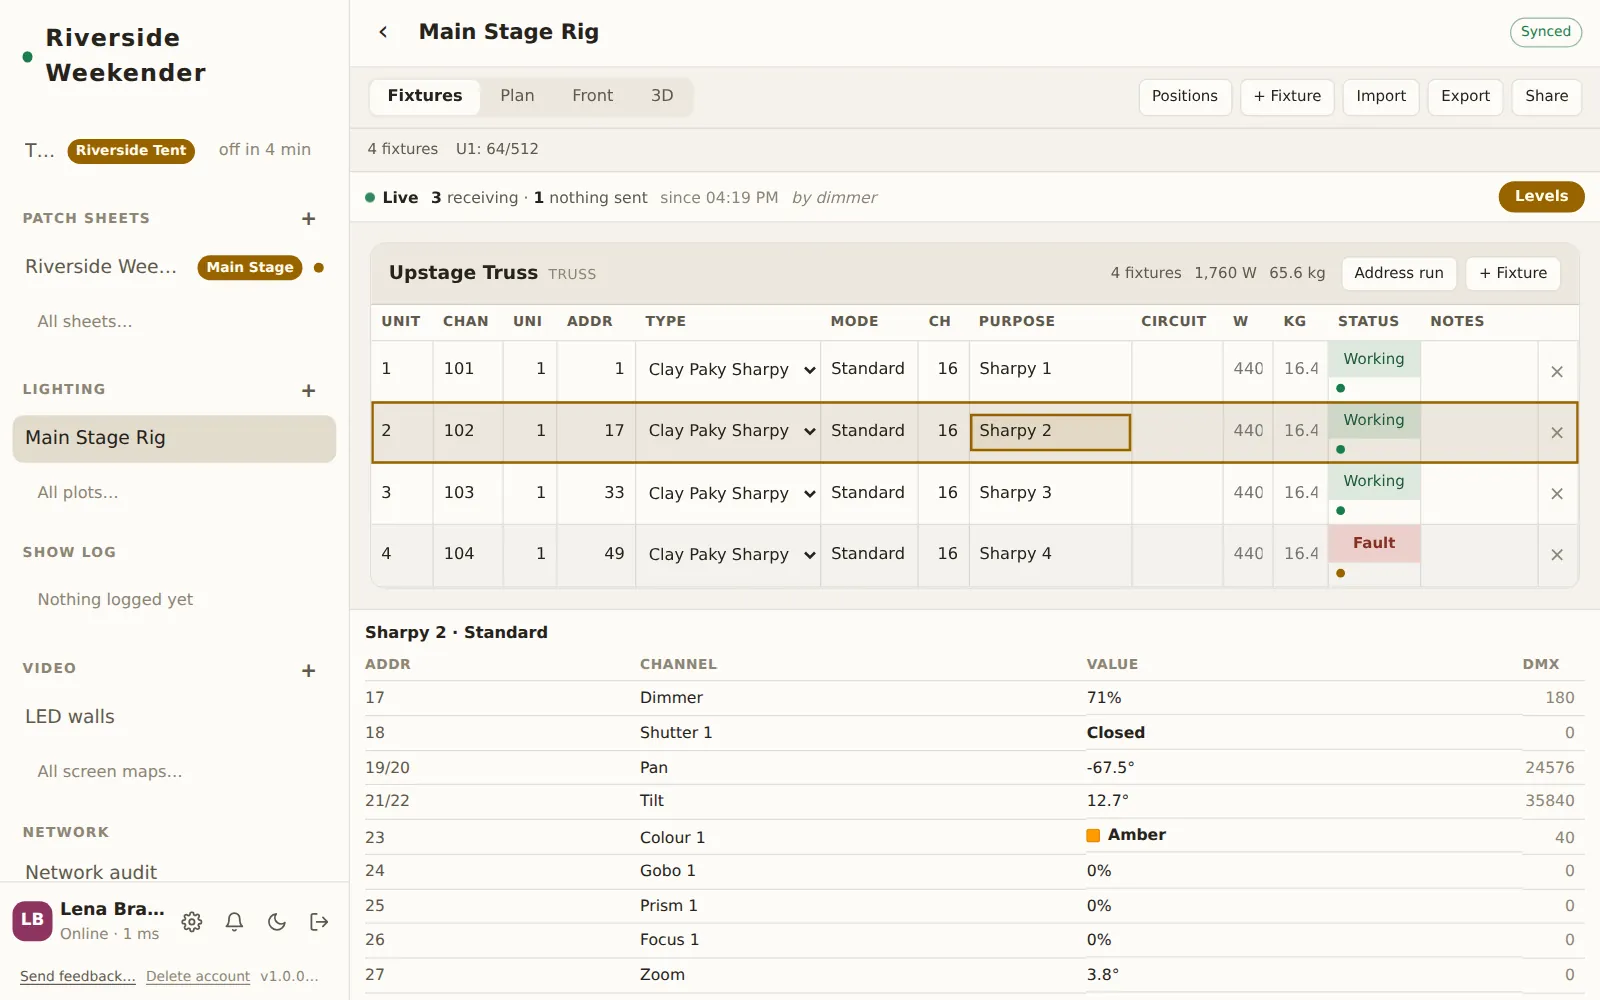Open the Send feedback link
The height and width of the screenshot is (1000, 1600).
[x=77, y=977]
